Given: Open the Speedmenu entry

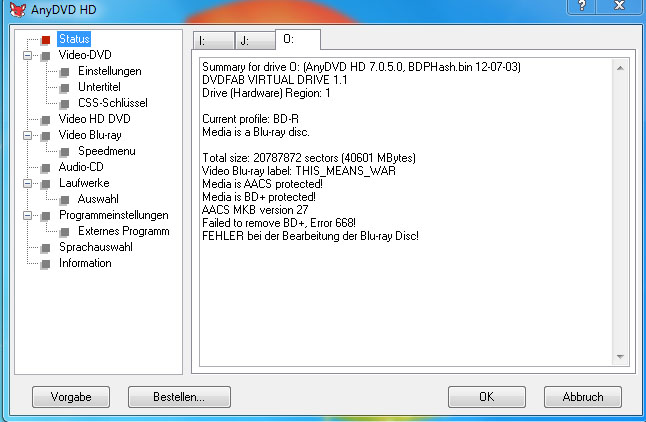Looking at the screenshot, I should 107,151.
